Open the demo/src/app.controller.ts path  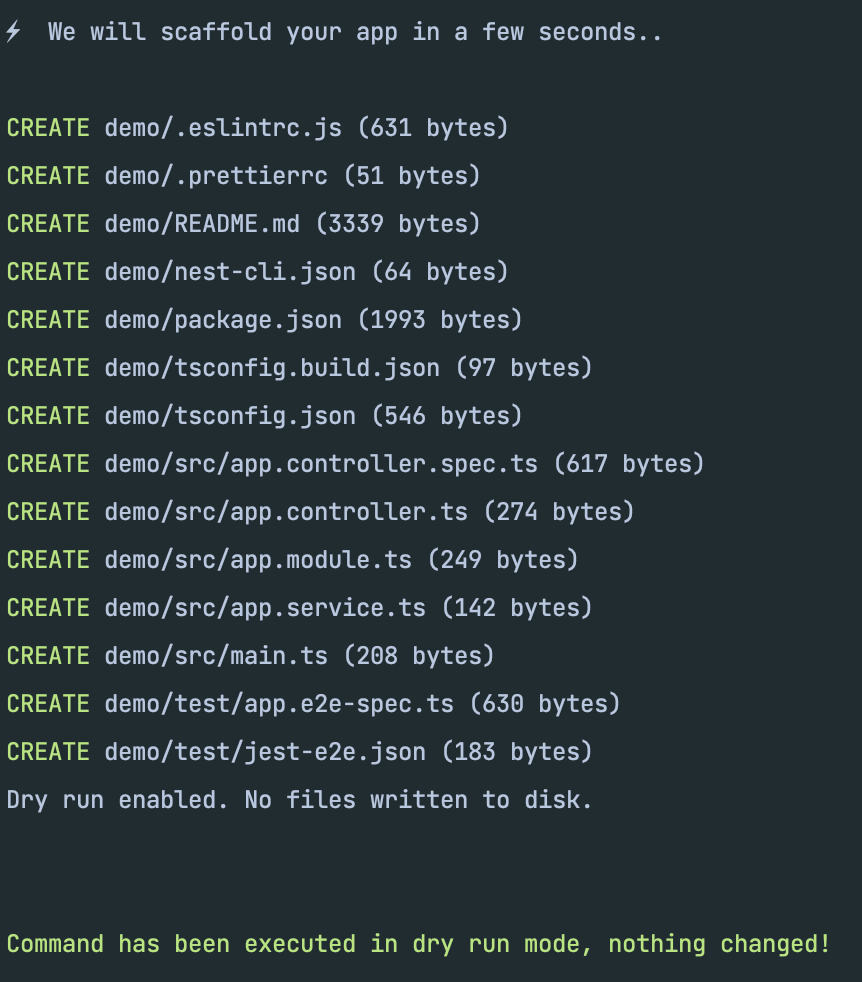(286, 512)
